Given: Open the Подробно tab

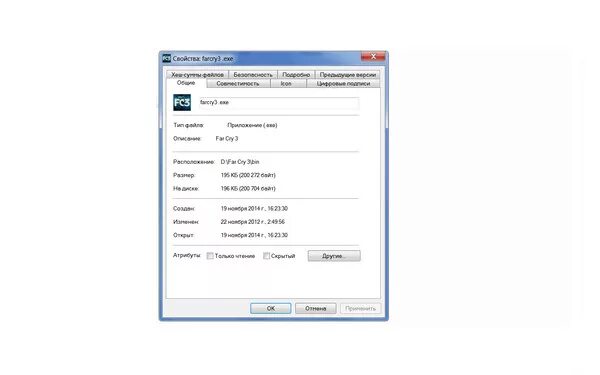Looking at the screenshot, I should pyautogui.click(x=296, y=75).
